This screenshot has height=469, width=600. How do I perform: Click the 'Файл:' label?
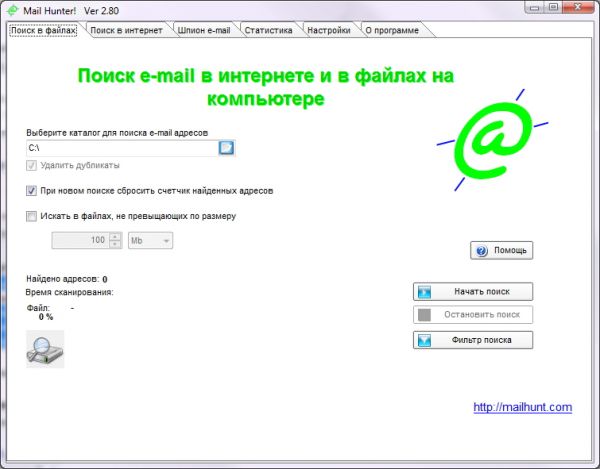click(38, 308)
